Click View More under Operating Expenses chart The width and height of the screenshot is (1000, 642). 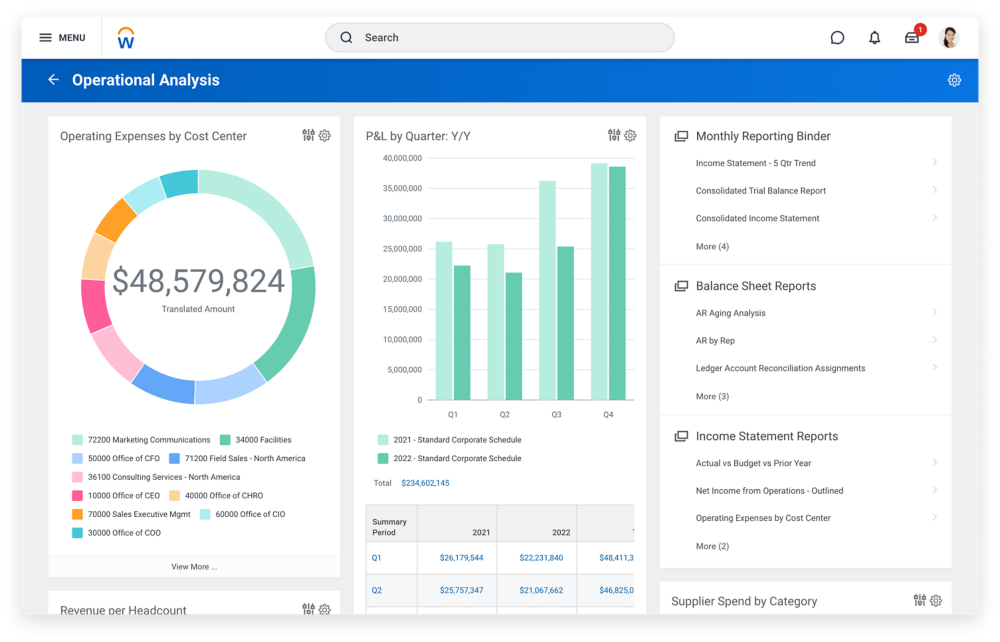click(x=196, y=566)
